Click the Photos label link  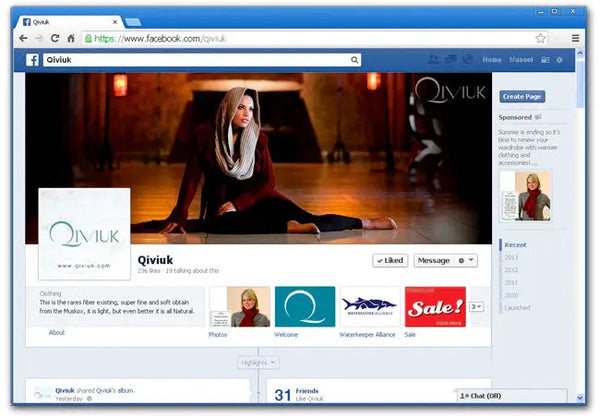[x=218, y=334]
